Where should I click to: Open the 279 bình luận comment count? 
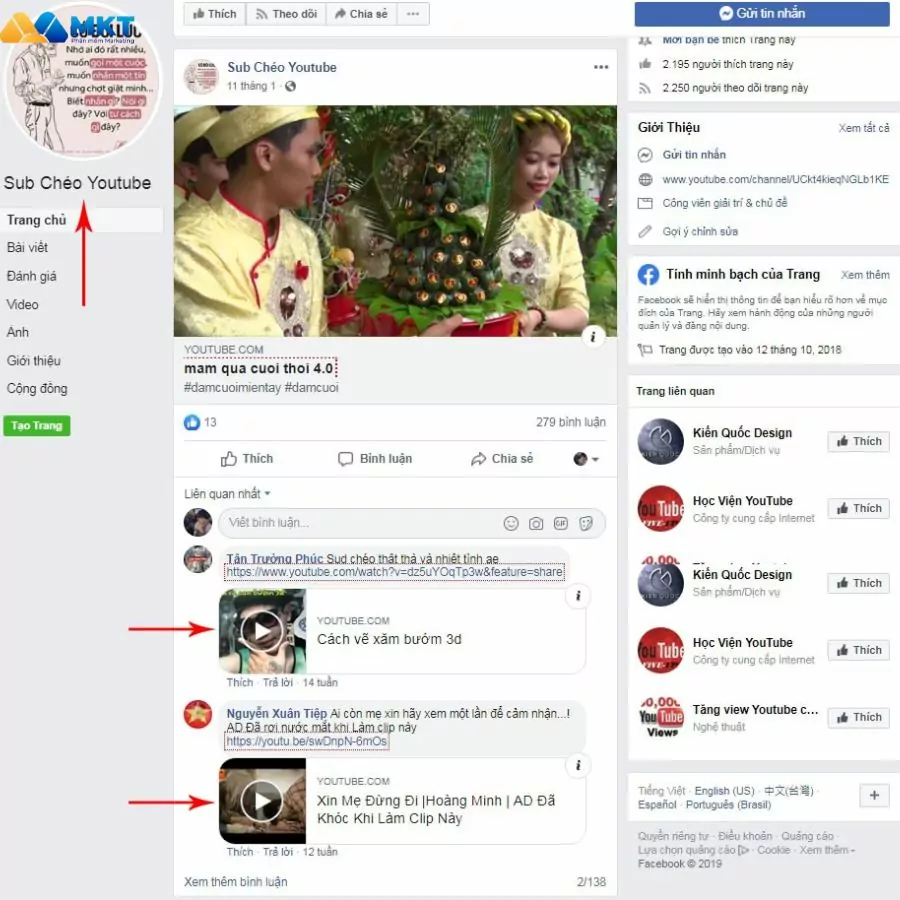point(571,422)
